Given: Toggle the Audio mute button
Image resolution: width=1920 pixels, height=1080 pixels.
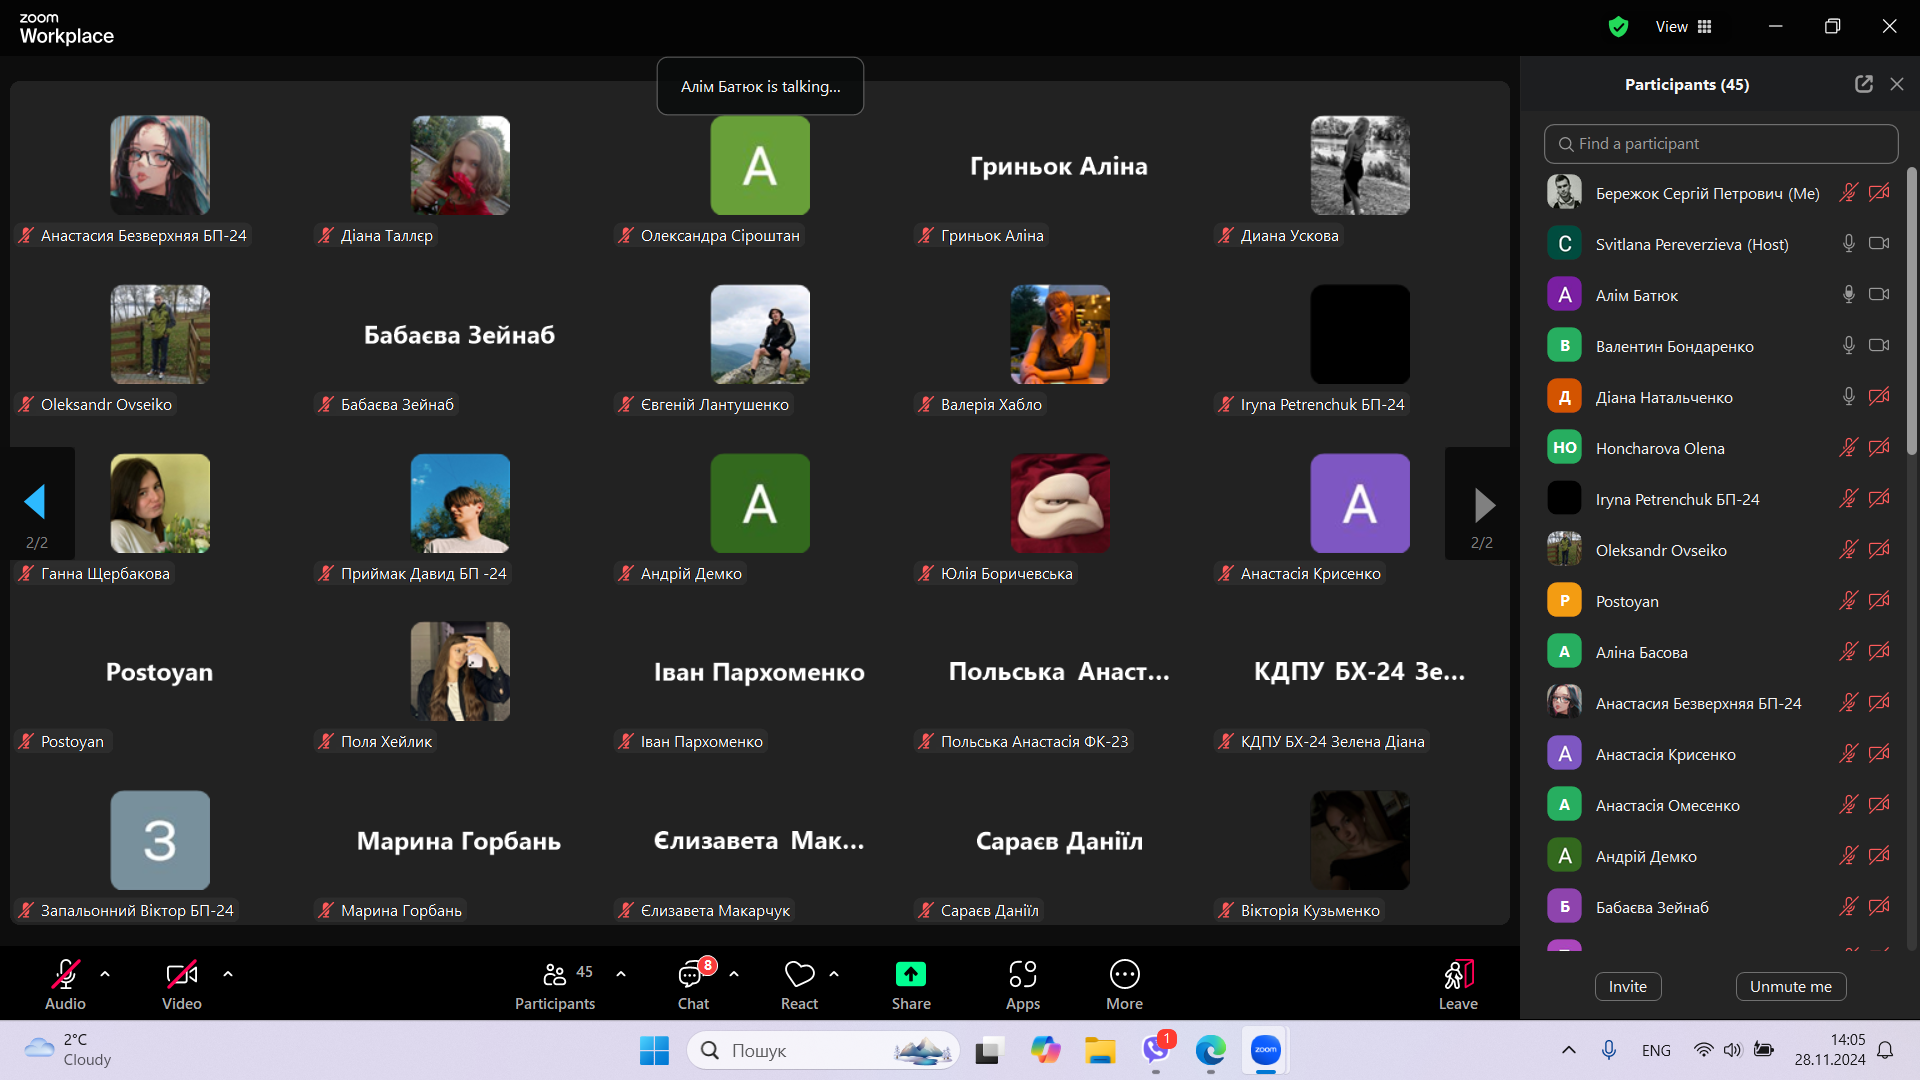Looking at the screenshot, I should pyautogui.click(x=66, y=975).
